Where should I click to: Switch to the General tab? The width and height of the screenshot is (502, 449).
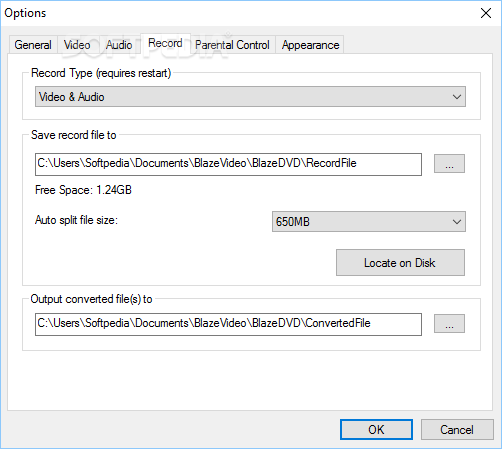coord(33,44)
